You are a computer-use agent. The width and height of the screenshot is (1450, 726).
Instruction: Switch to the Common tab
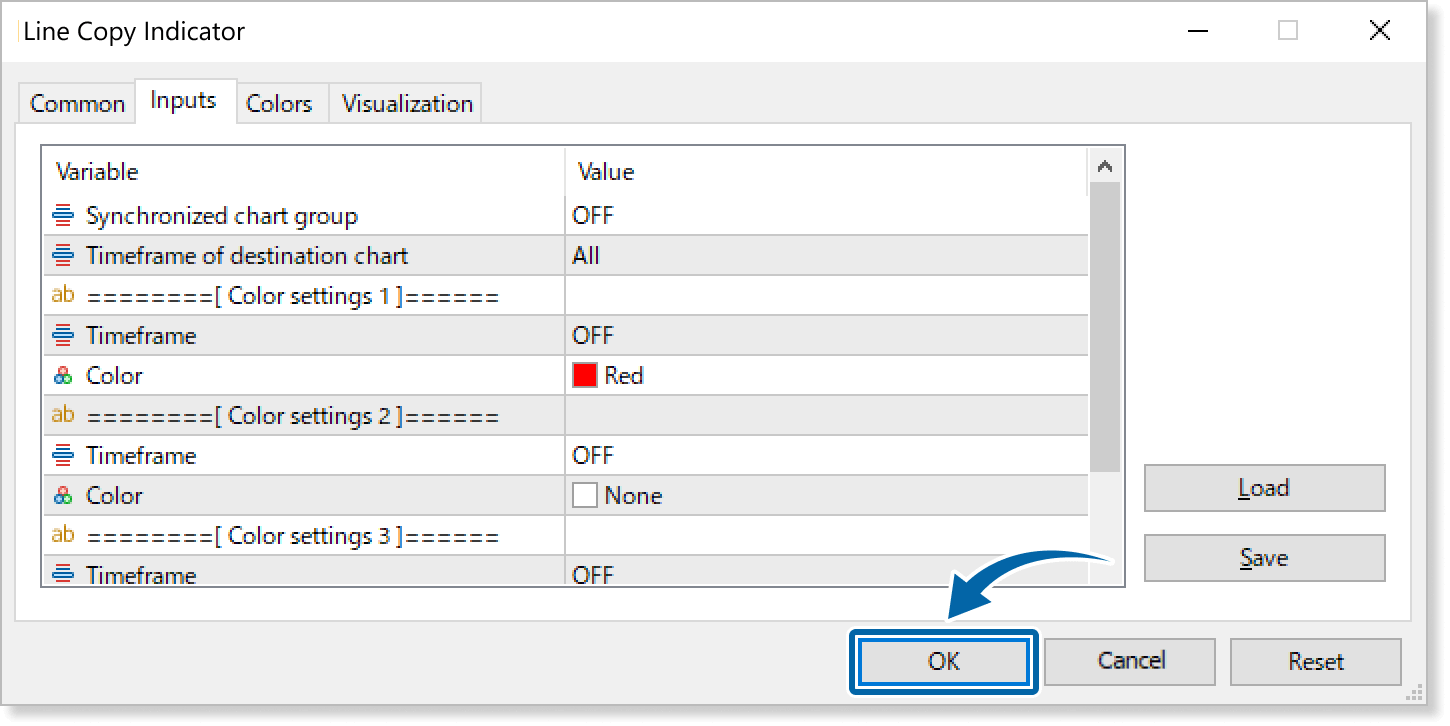click(77, 104)
